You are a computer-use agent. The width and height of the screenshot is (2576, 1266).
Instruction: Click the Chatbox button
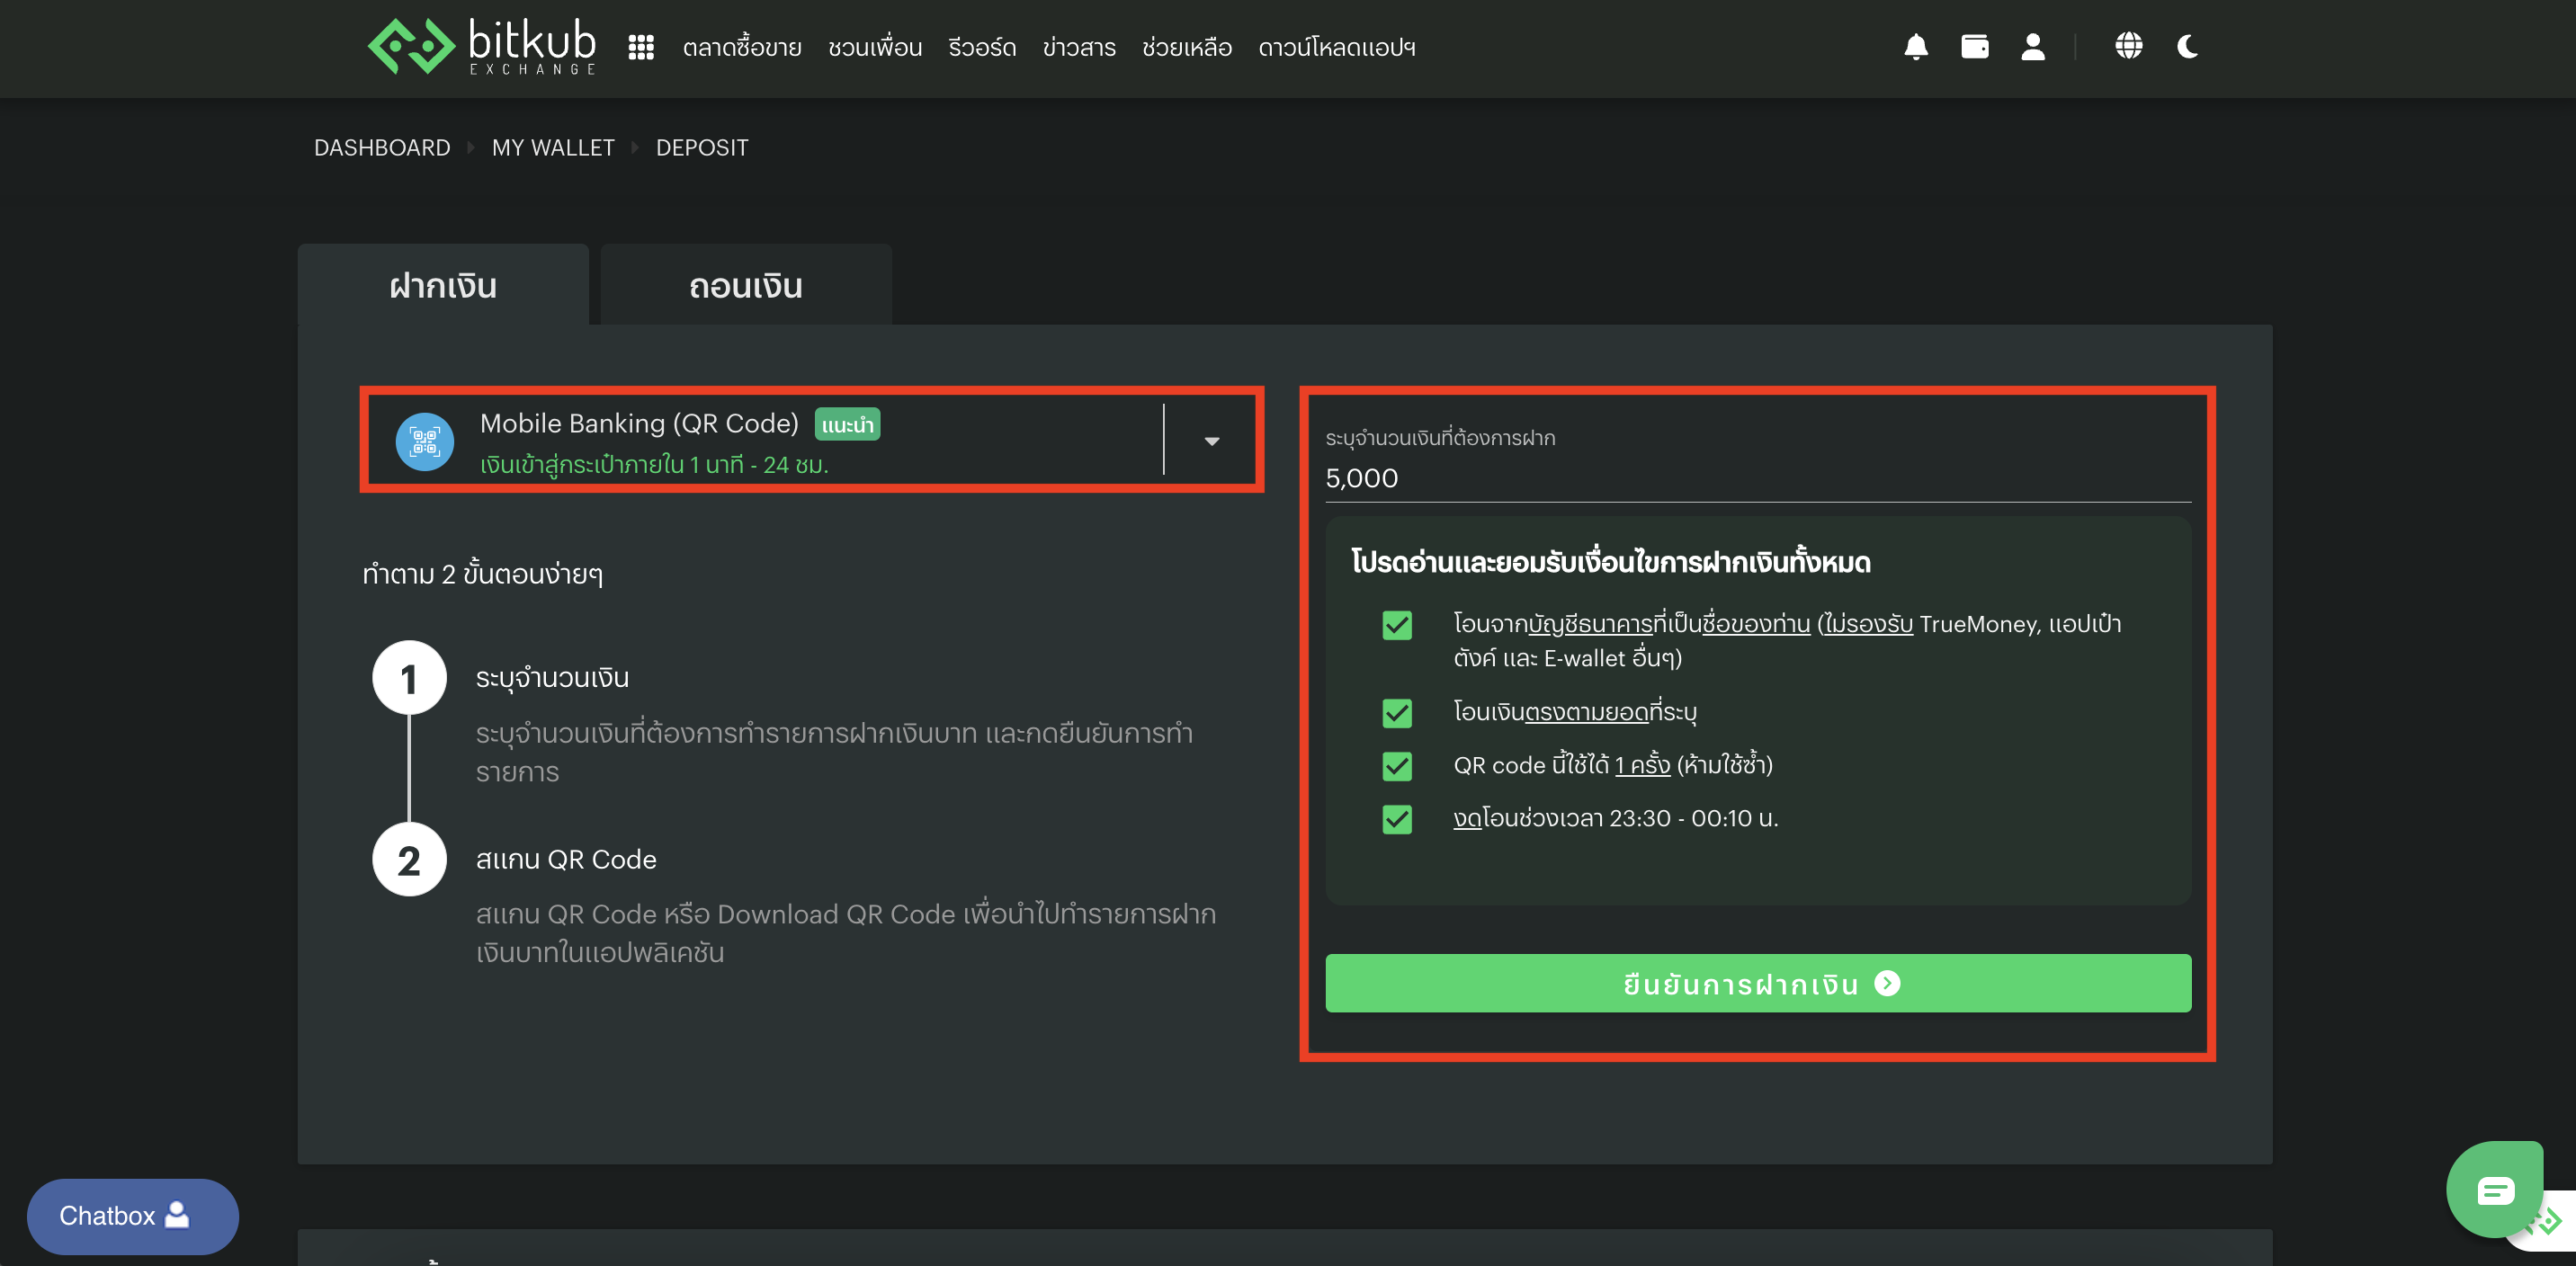pyautogui.click(x=132, y=1215)
